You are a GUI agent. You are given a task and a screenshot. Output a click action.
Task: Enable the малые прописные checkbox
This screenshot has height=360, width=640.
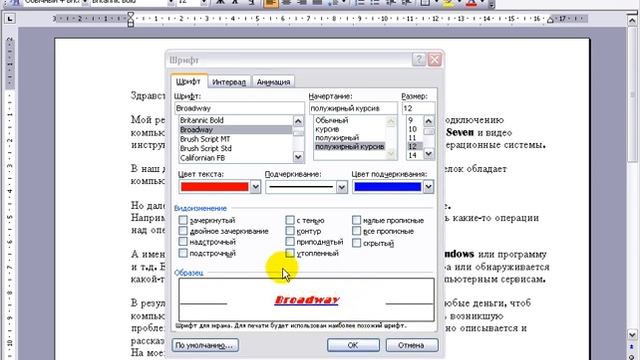pos(356,220)
